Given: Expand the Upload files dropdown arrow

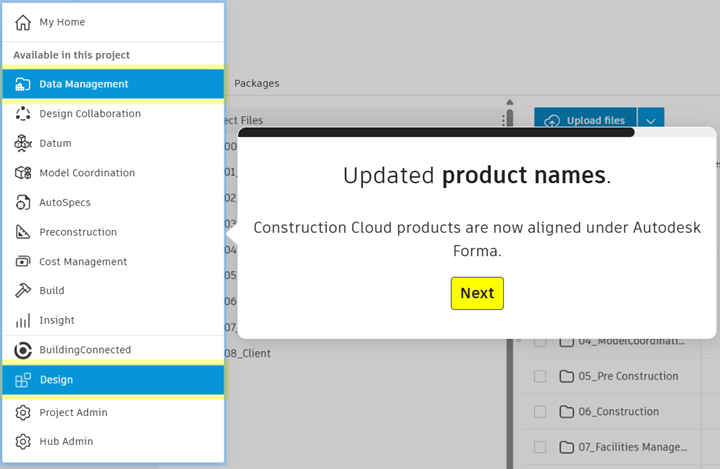Looking at the screenshot, I should tap(650, 120).
